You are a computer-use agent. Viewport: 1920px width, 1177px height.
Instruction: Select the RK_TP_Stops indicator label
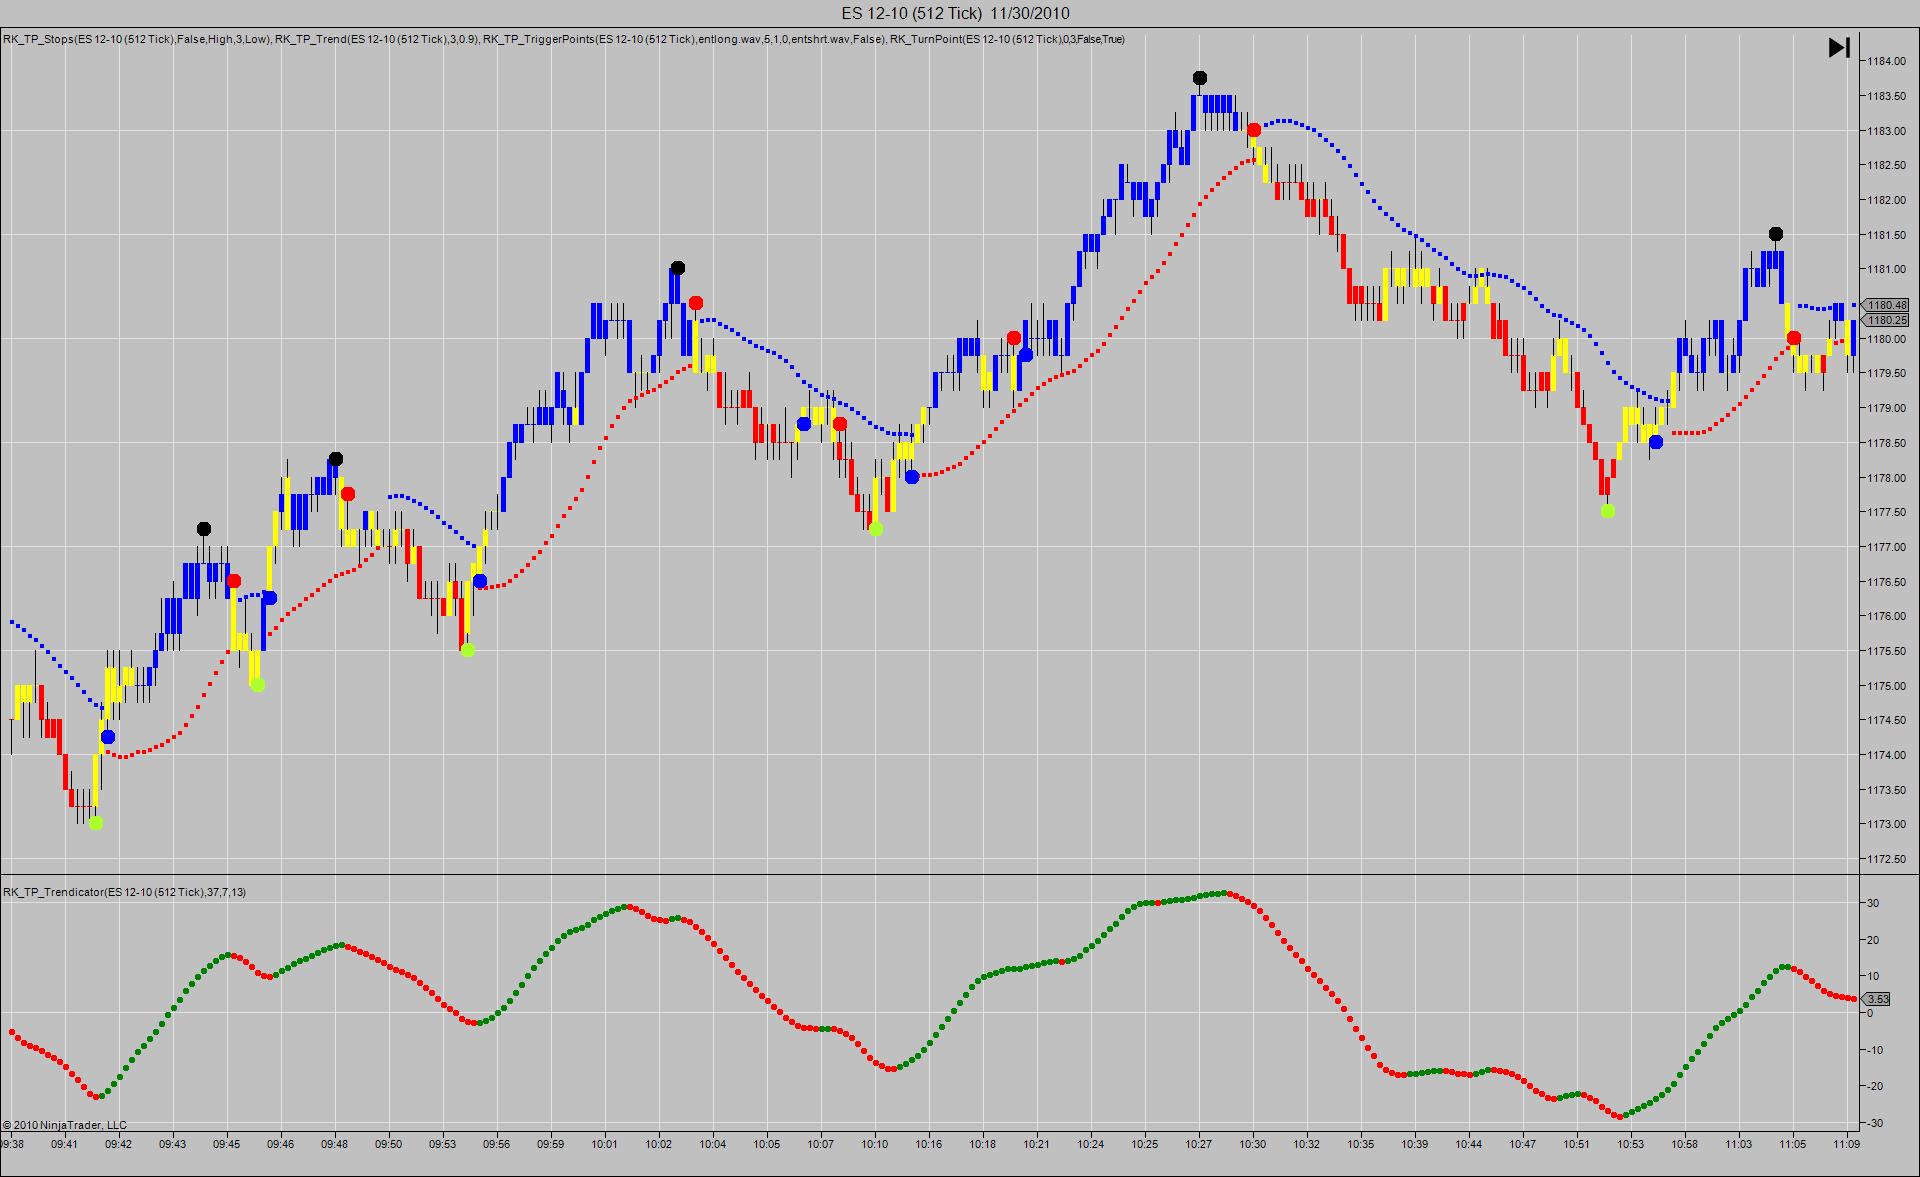pyautogui.click(x=137, y=40)
